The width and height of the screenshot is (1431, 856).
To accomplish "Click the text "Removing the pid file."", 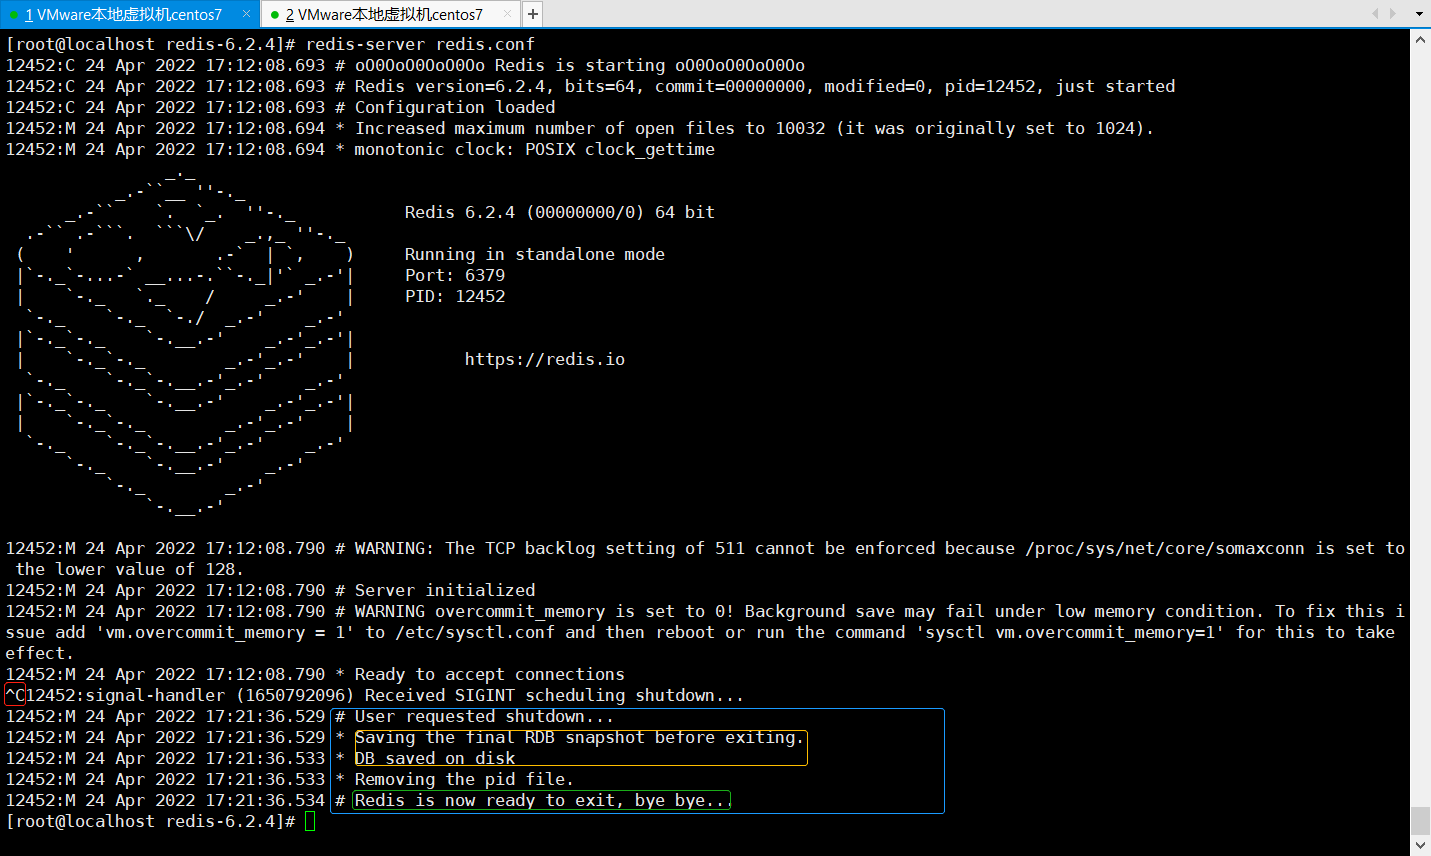I will 465,780.
